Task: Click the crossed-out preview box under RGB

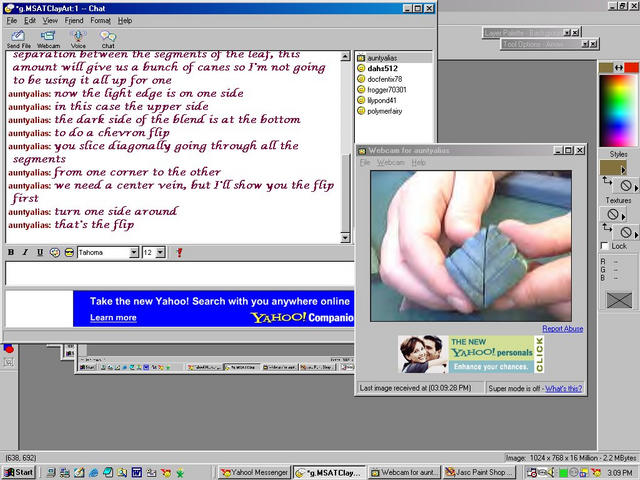Action: [619, 300]
